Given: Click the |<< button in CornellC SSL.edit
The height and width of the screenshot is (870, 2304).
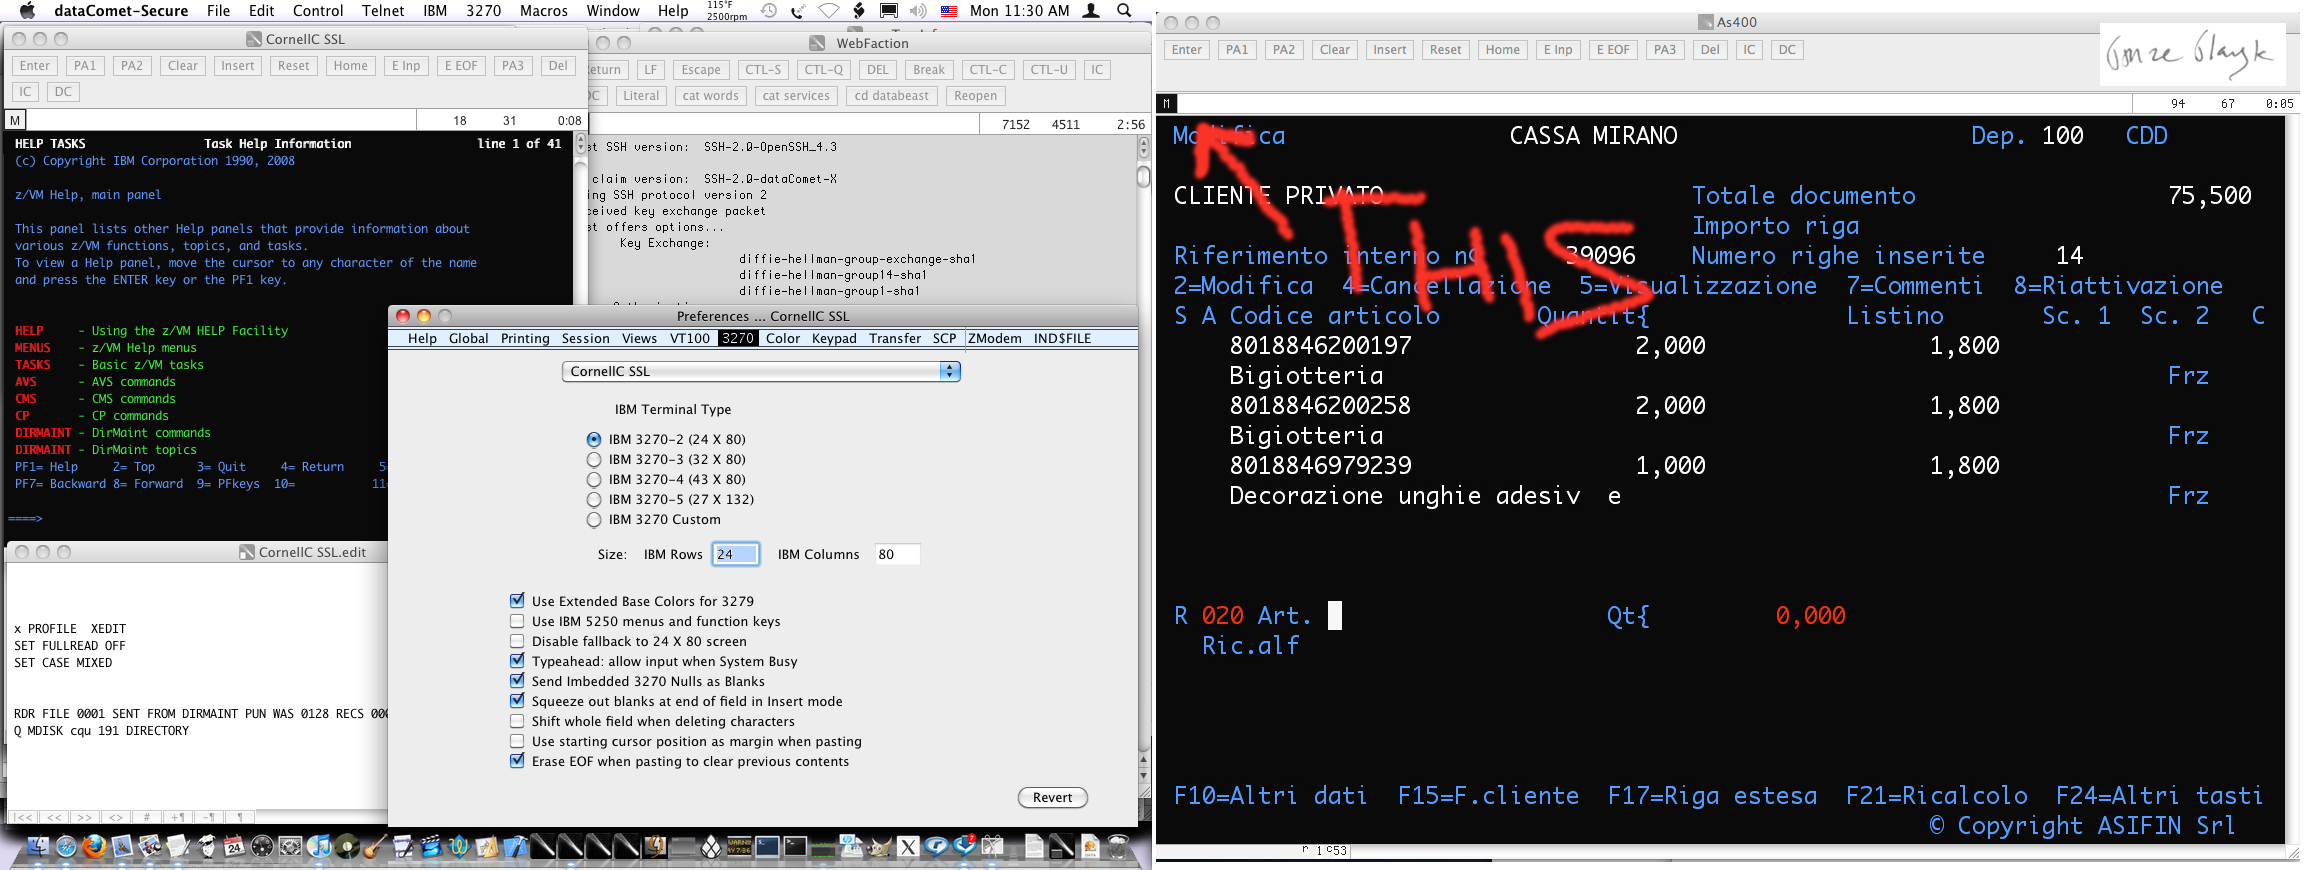Looking at the screenshot, I should [23, 817].
